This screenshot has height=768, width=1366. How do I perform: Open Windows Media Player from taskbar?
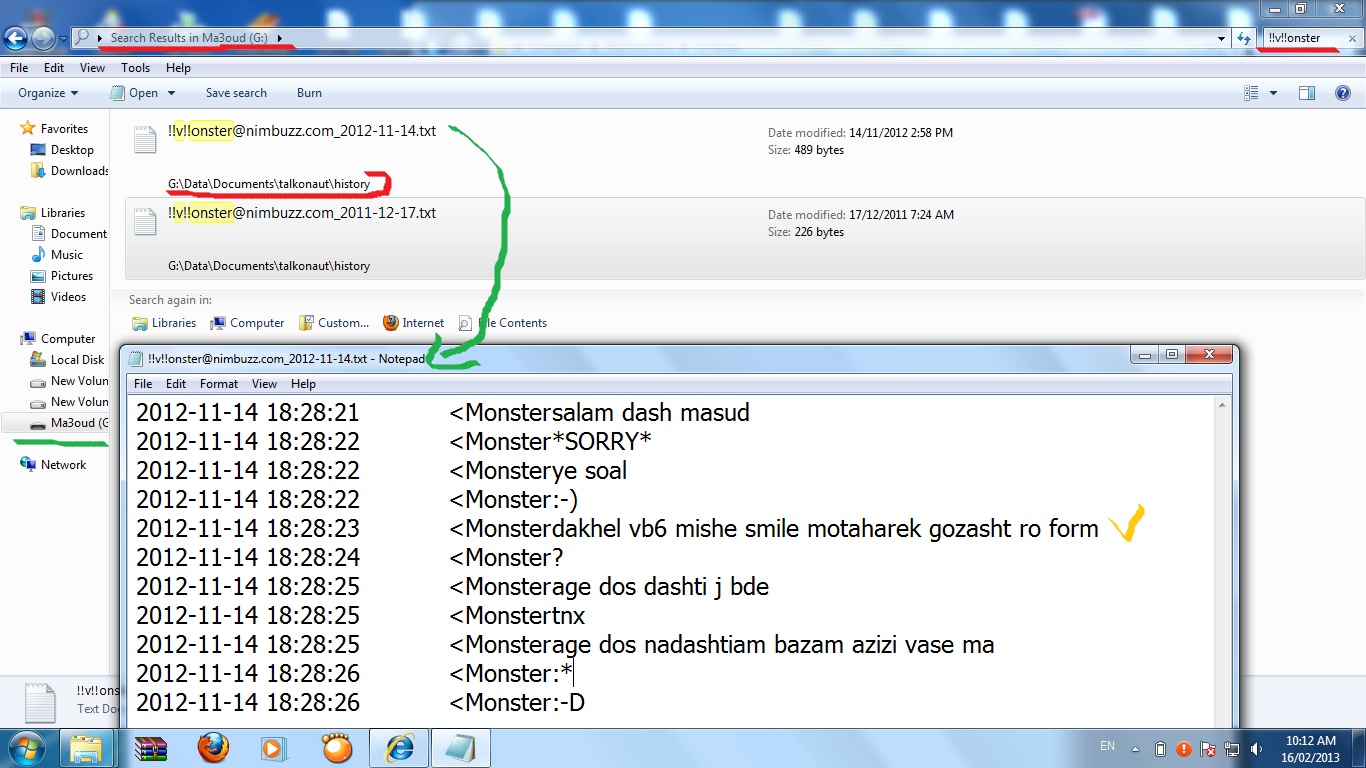pos(273,748)
